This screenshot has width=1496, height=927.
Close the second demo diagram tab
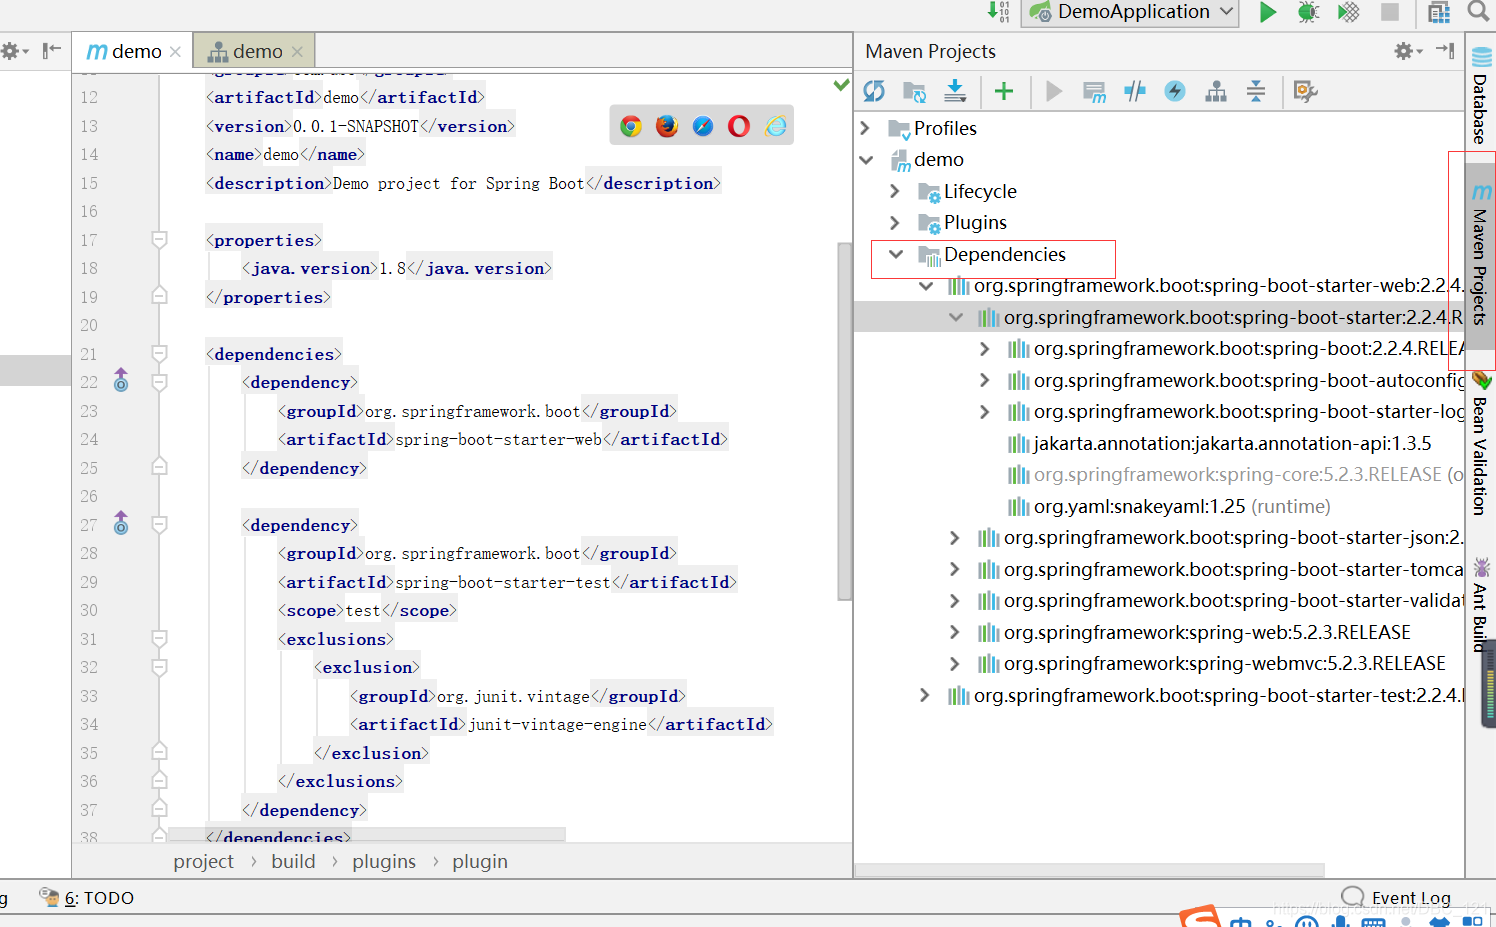coord(297,52)
